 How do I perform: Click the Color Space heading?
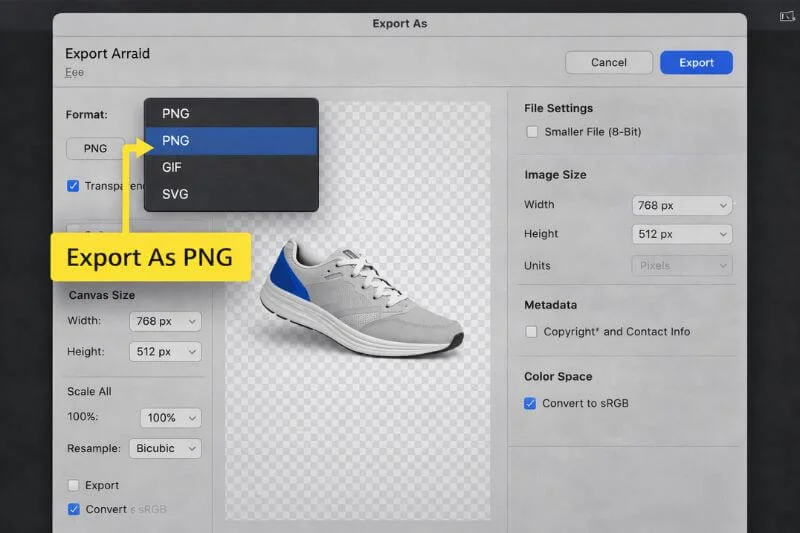point(558,376)
